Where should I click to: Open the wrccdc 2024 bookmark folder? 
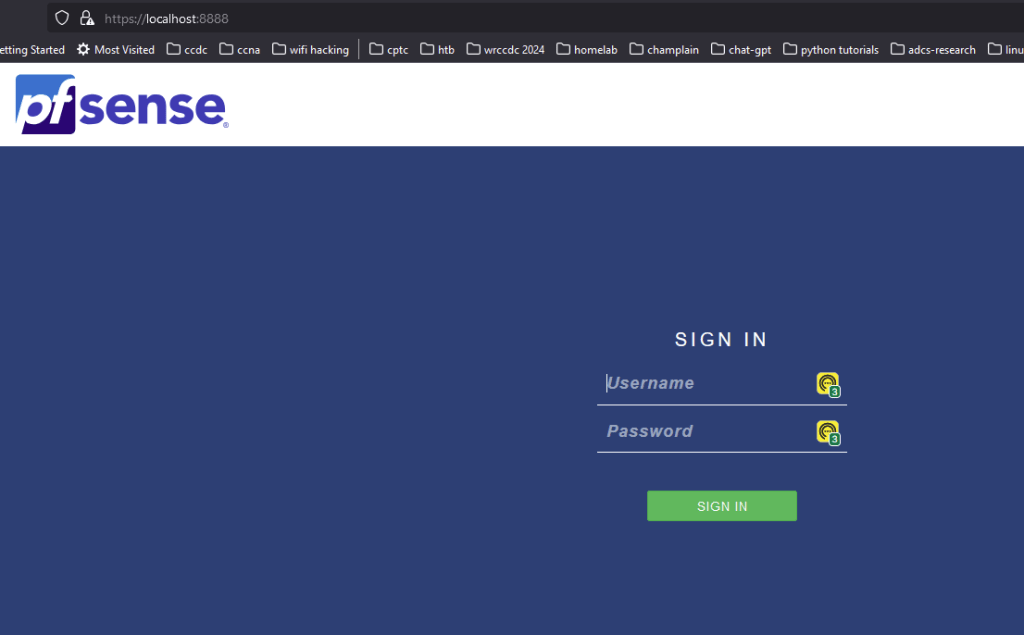[505, 49]
